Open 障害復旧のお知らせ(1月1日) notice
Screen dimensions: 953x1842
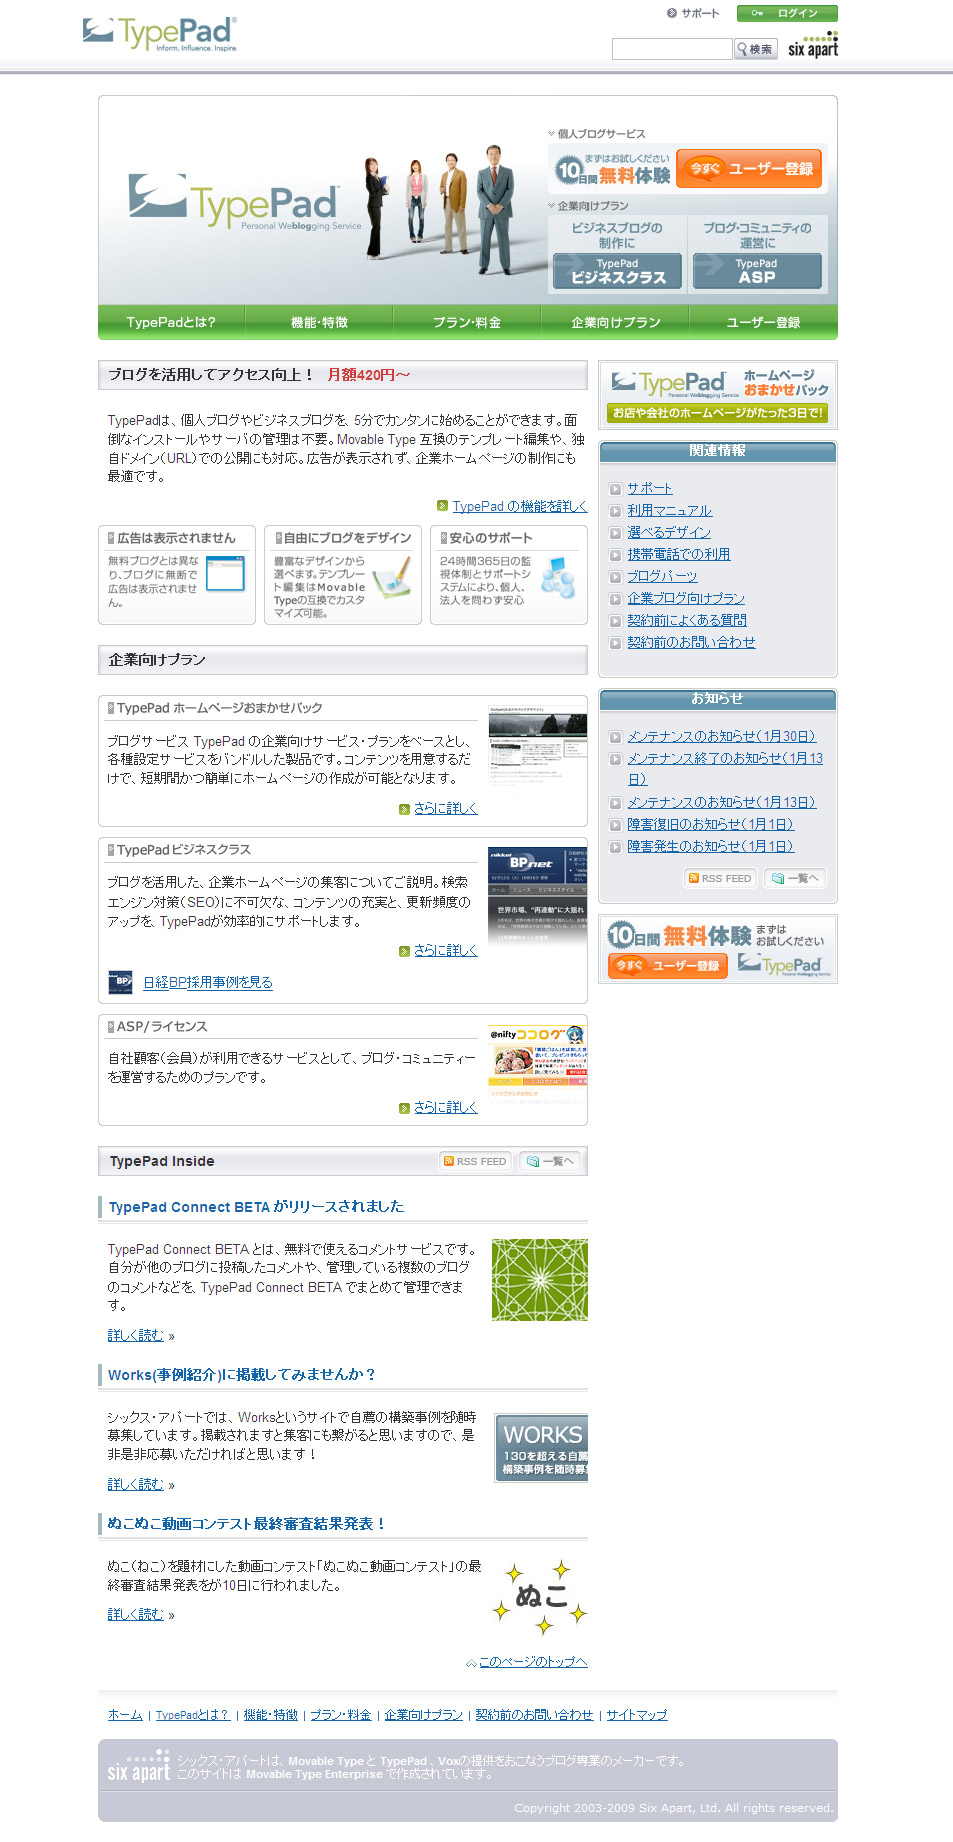click(x=710, y=824)
